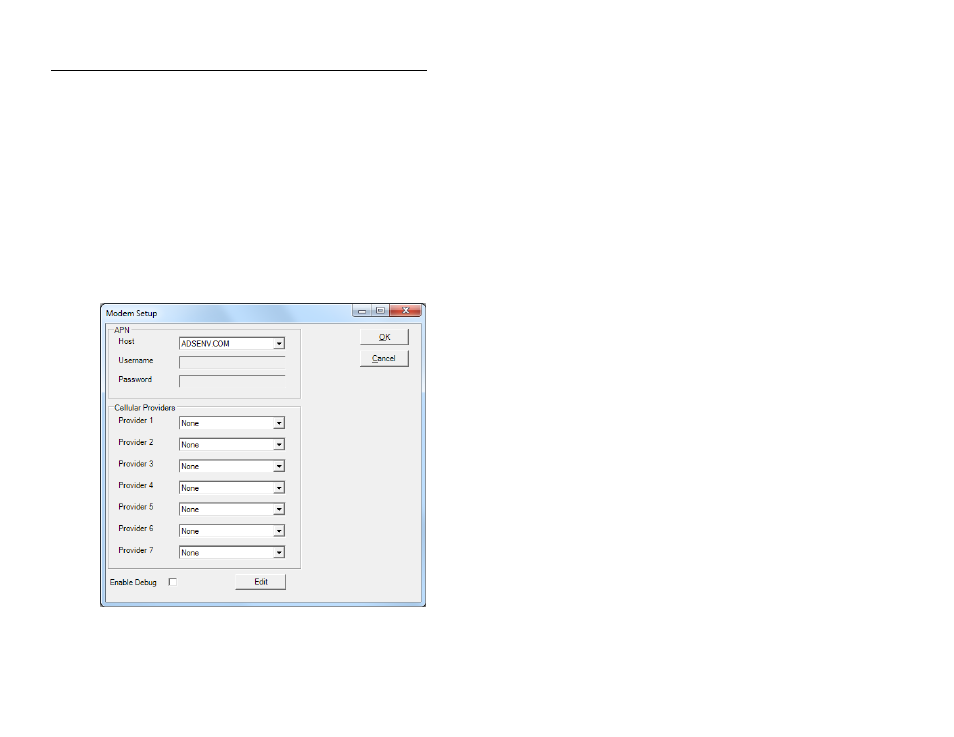954x737 pixels.
Task: Open the Host dropdown arrow
Action: [279, 344]
